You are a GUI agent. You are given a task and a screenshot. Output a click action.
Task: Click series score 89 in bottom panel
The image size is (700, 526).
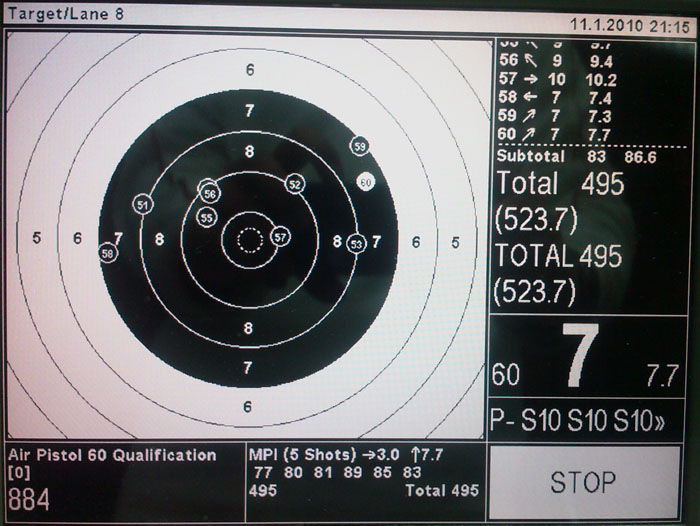click(x=353, y=472)
